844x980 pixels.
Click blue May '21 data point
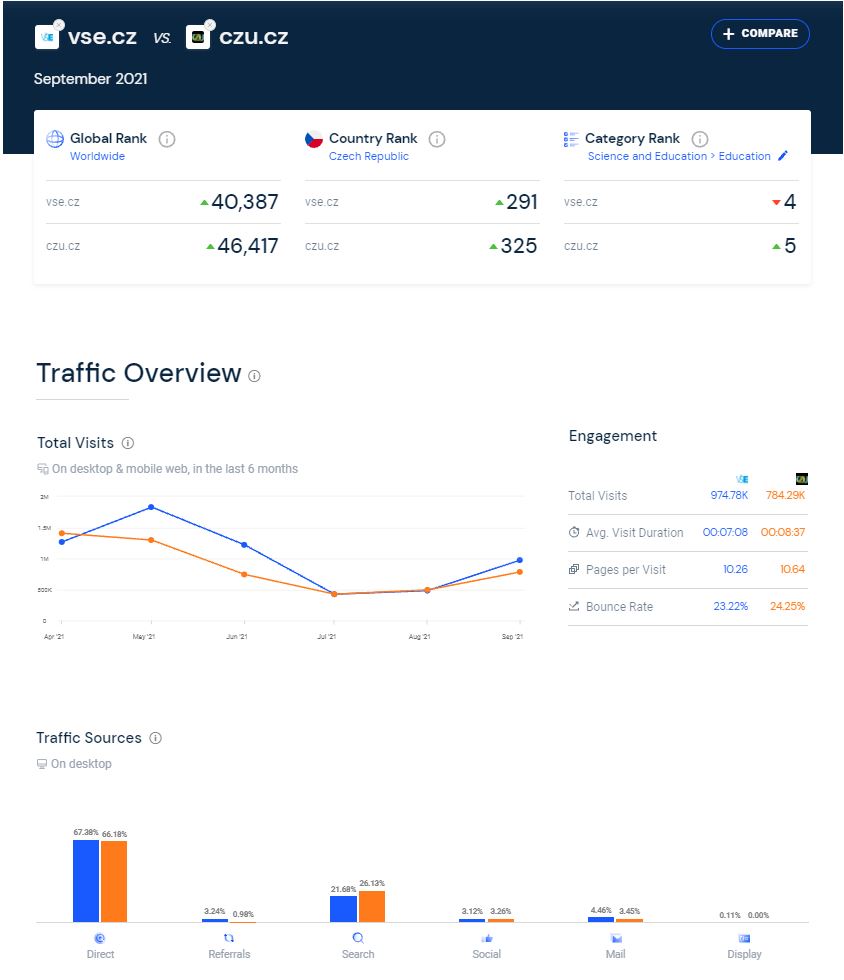[x=151, y=508]
